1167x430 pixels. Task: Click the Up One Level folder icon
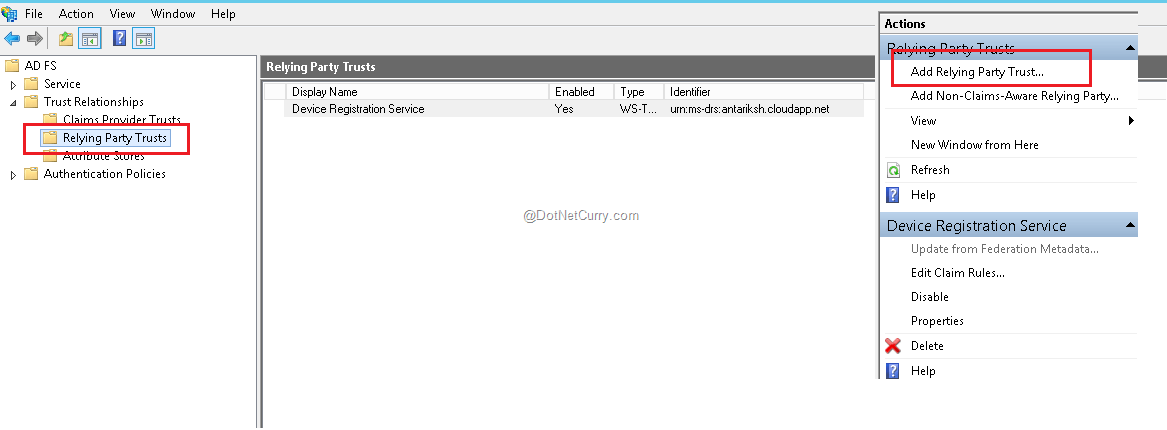pos(66,39)
